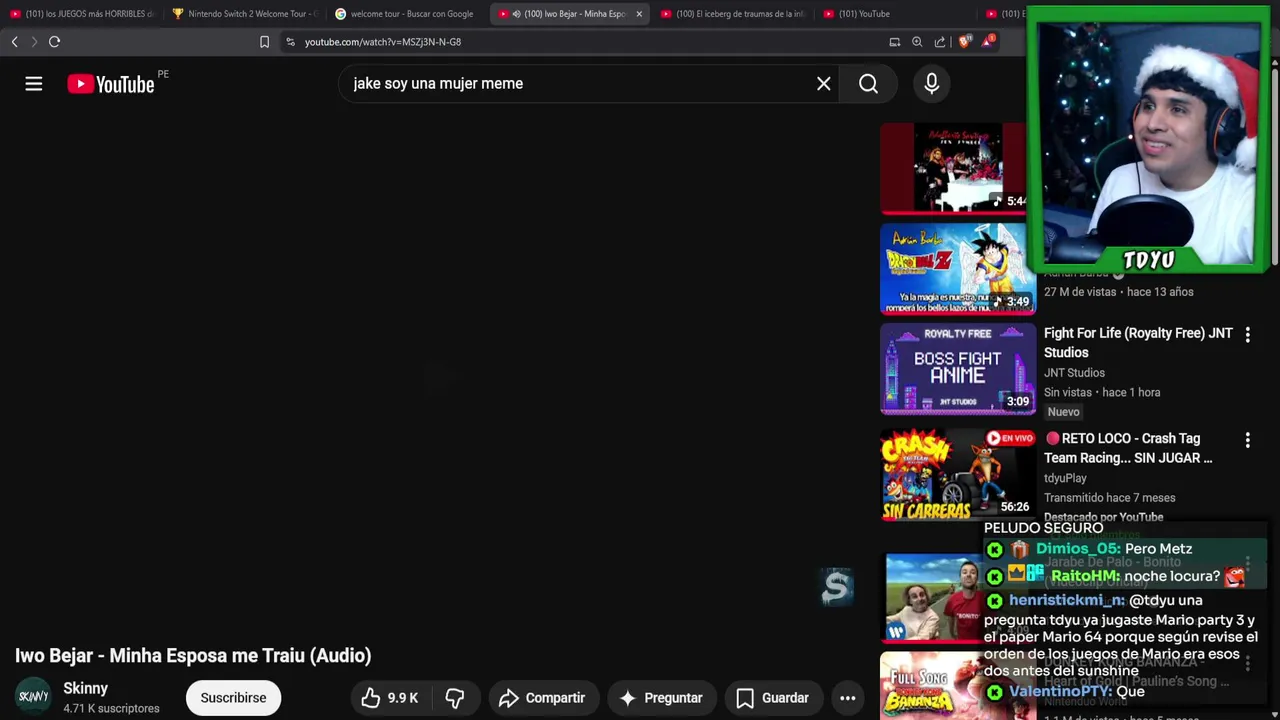Click the Preguntar button
Screen dimensions: 1280x720
(x=661, y=698)
